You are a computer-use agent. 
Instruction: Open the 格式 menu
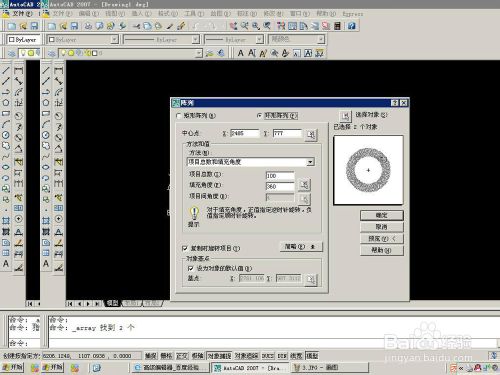168,14
